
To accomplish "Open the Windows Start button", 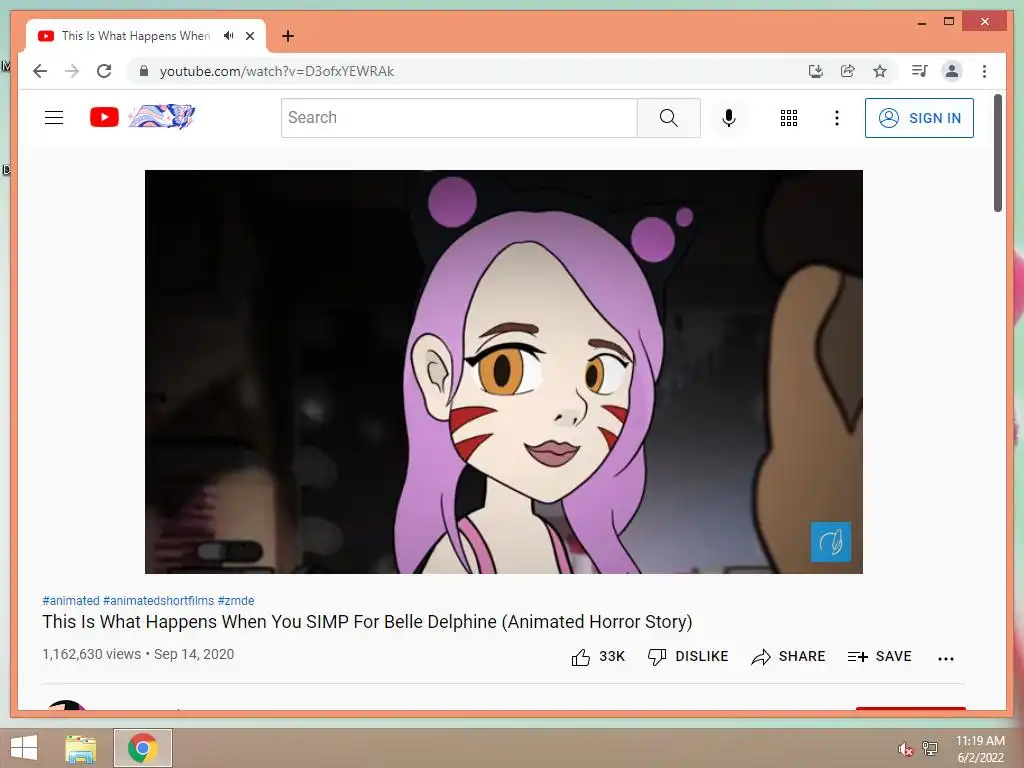I will click(24, 748).
